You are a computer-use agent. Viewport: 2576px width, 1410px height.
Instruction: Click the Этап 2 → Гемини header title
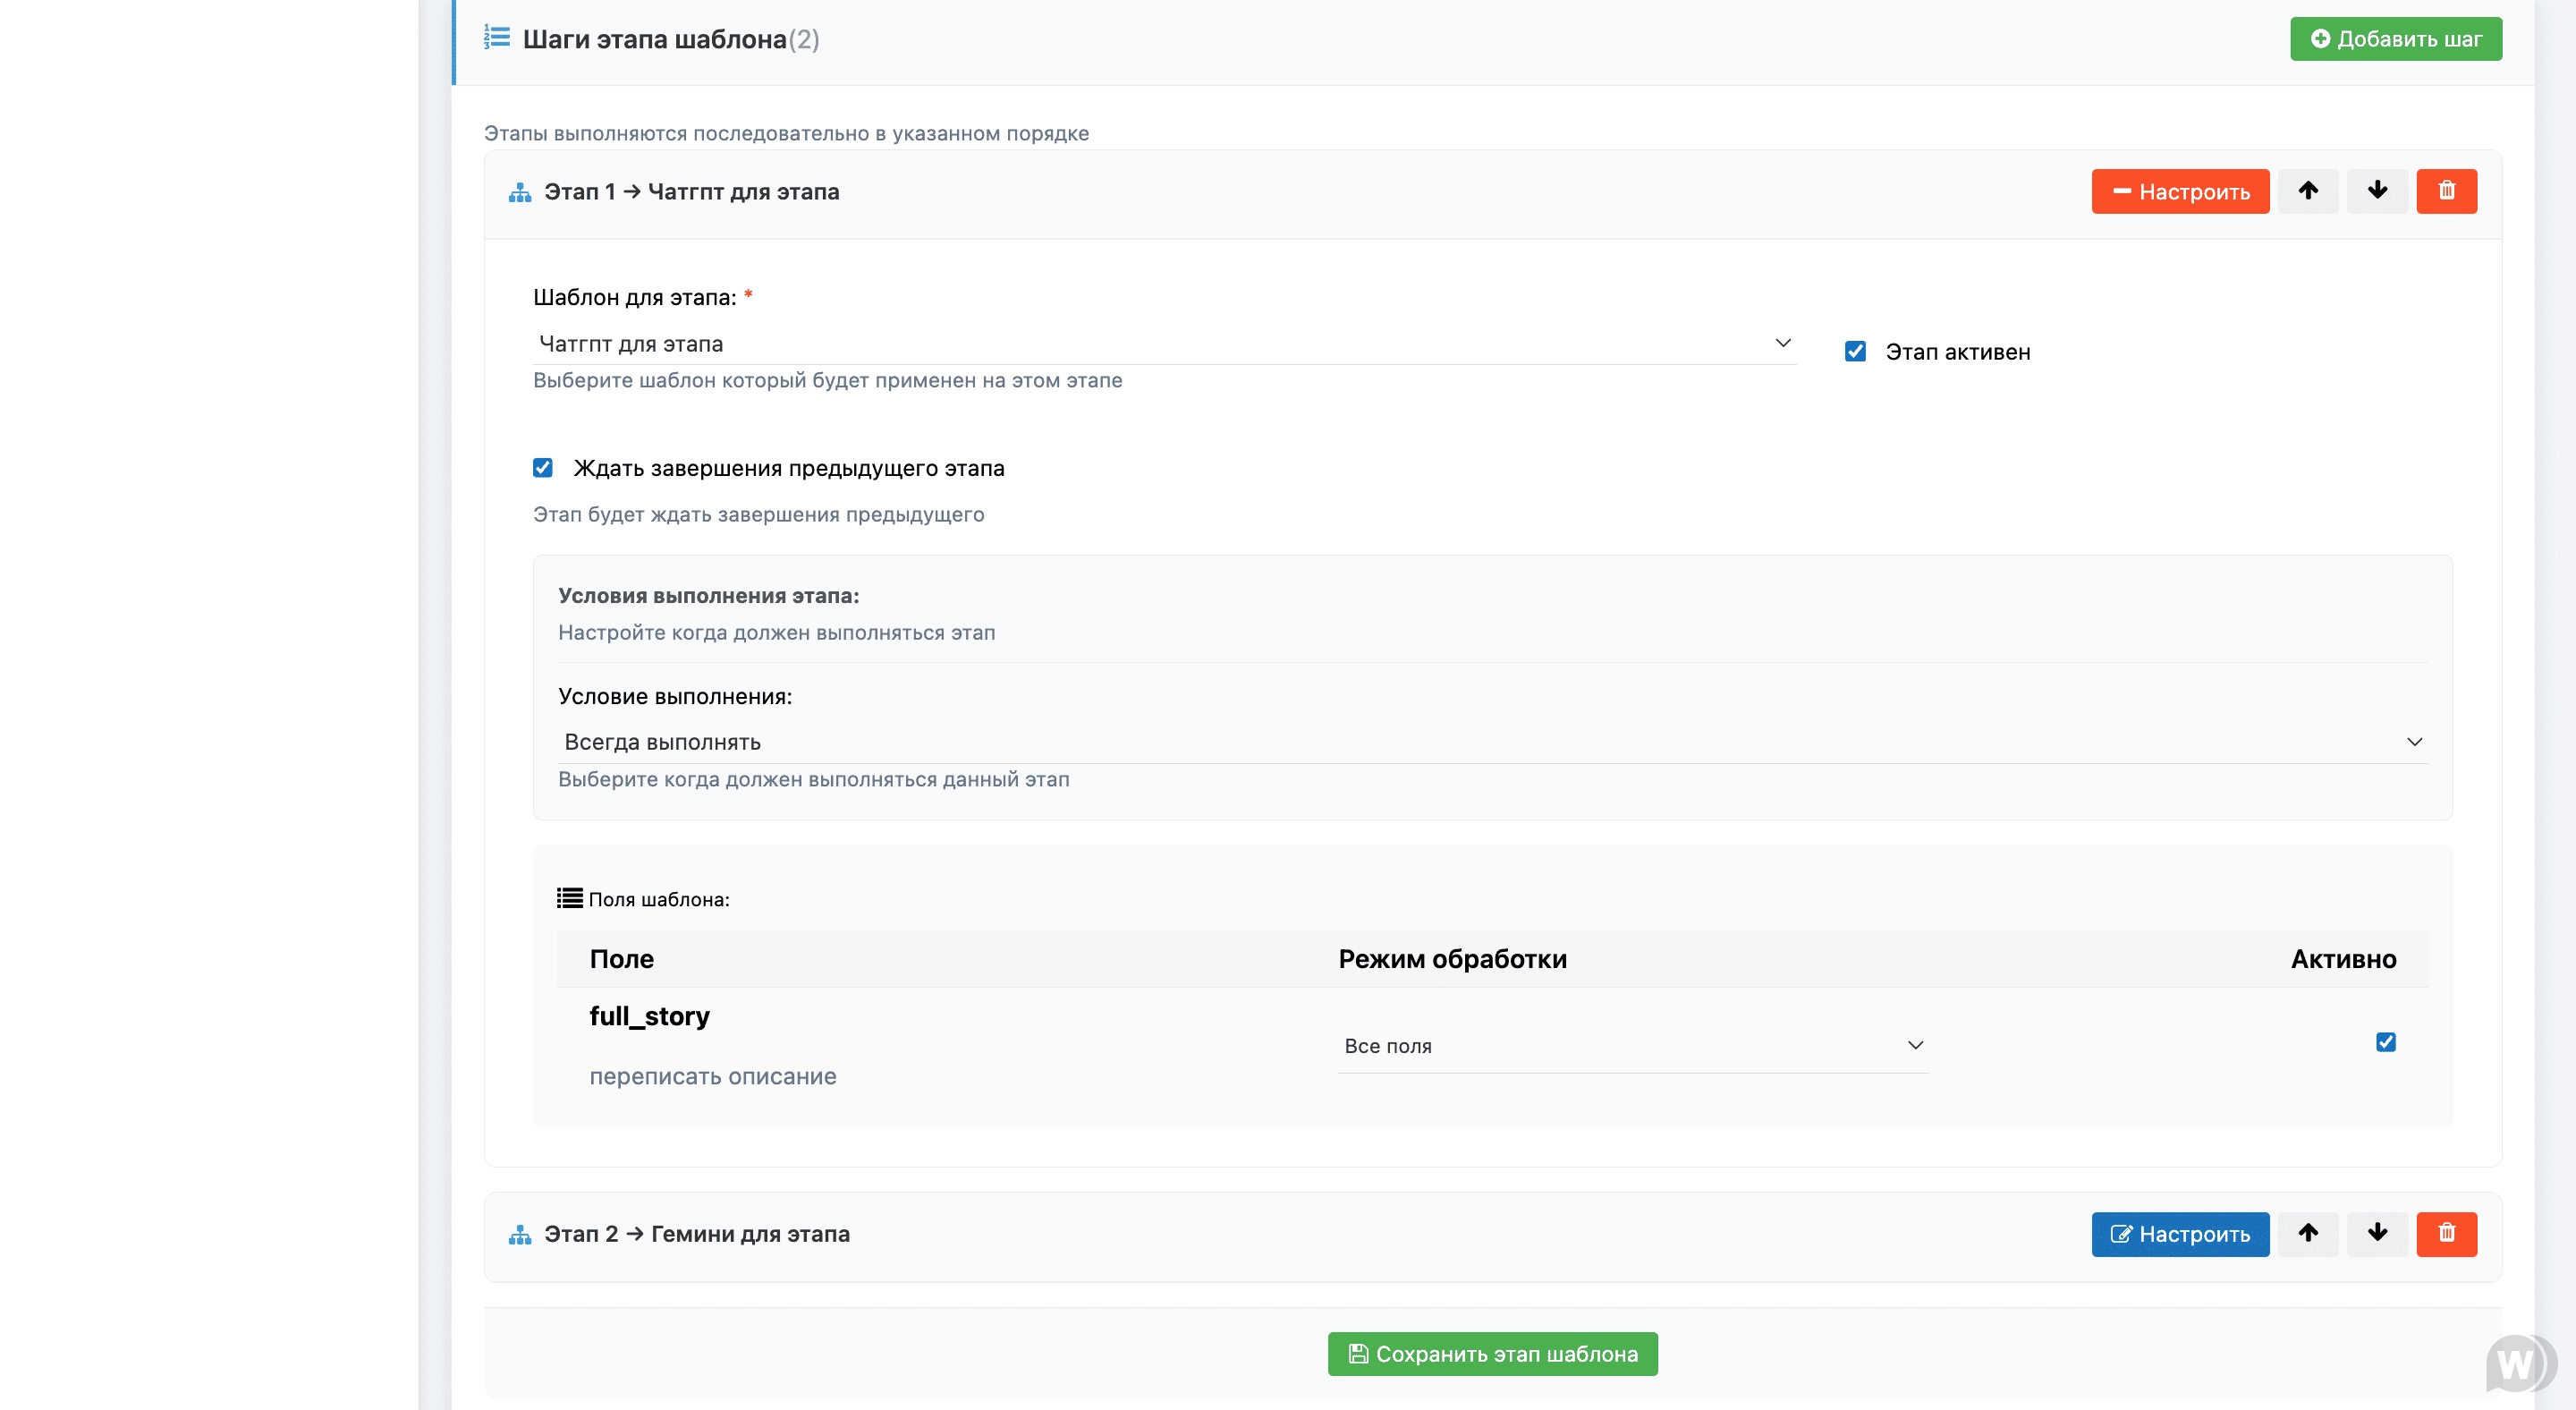point(697,1233)
